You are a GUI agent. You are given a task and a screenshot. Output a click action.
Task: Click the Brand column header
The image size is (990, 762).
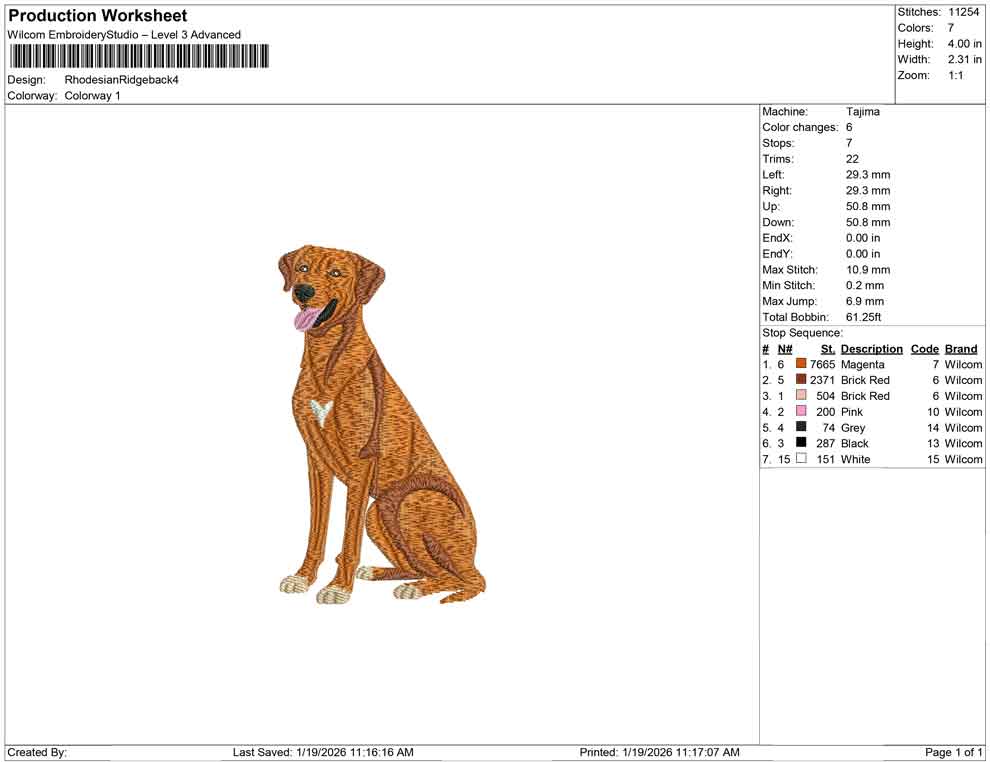[960, 348]
